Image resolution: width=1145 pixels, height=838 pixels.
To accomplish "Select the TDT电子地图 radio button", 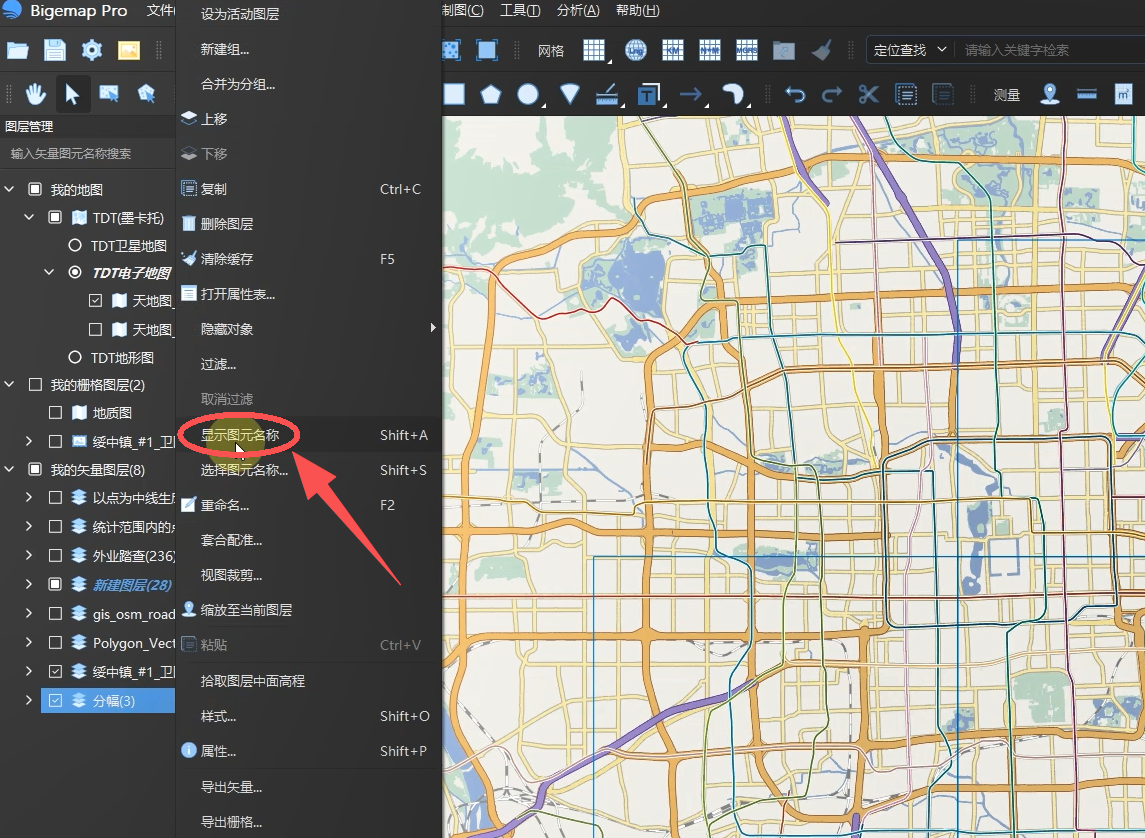I will point(74,272).
